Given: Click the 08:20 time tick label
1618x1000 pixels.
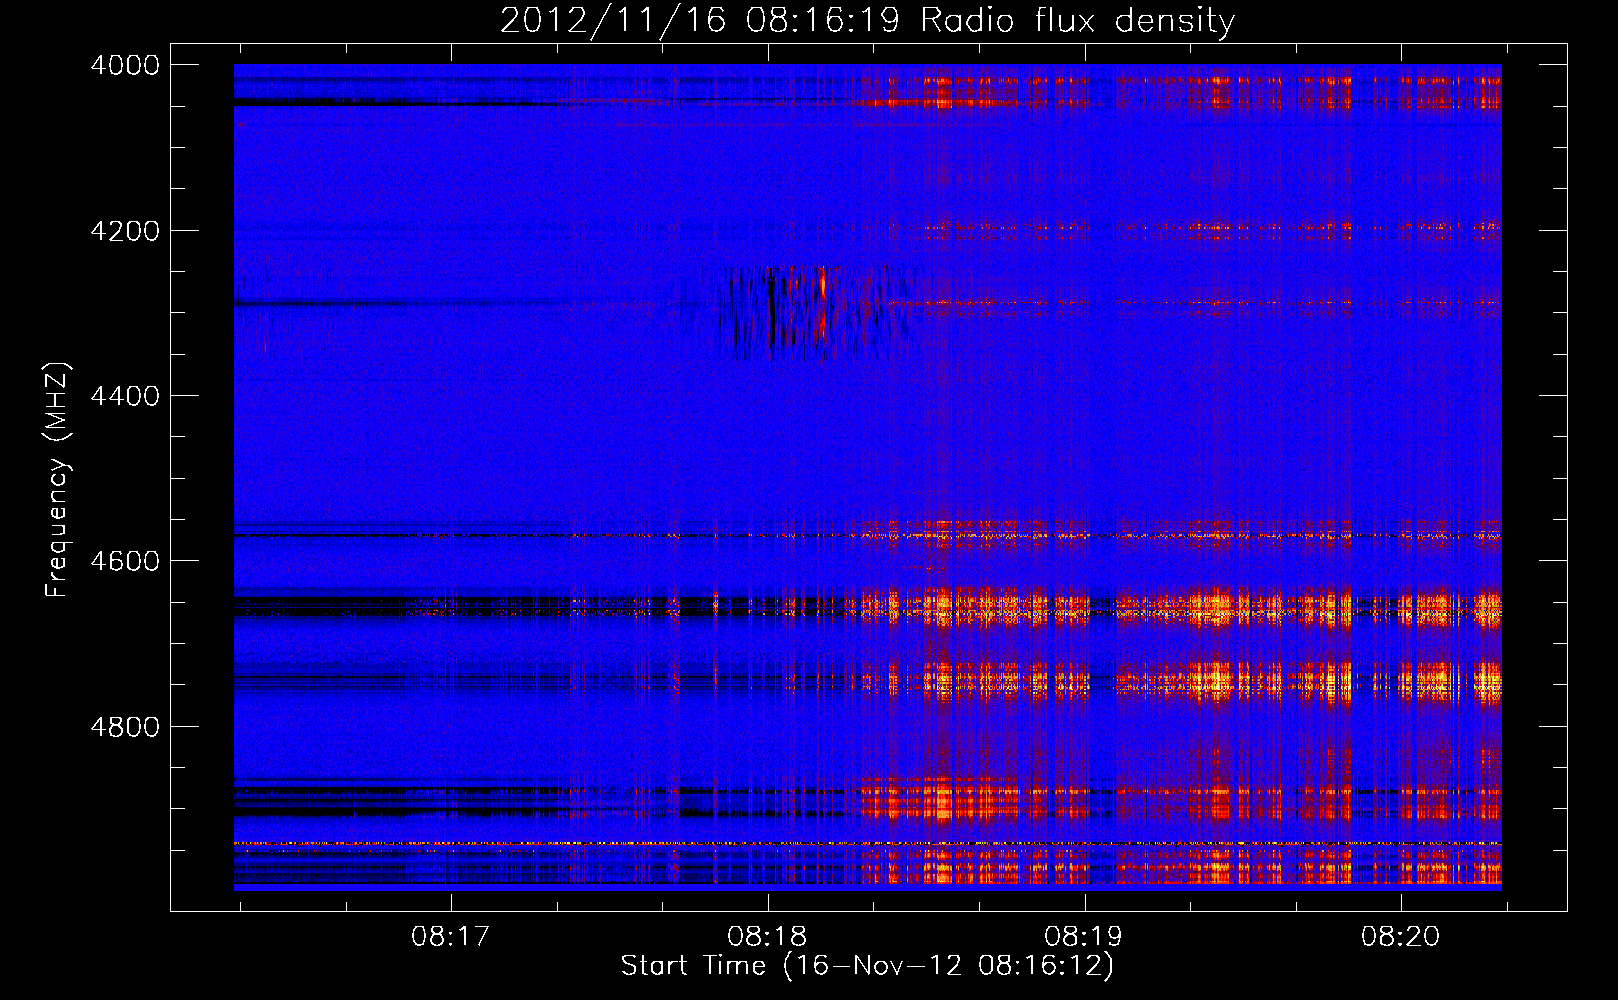Looking at the screenshot, I should (1401, 937).
